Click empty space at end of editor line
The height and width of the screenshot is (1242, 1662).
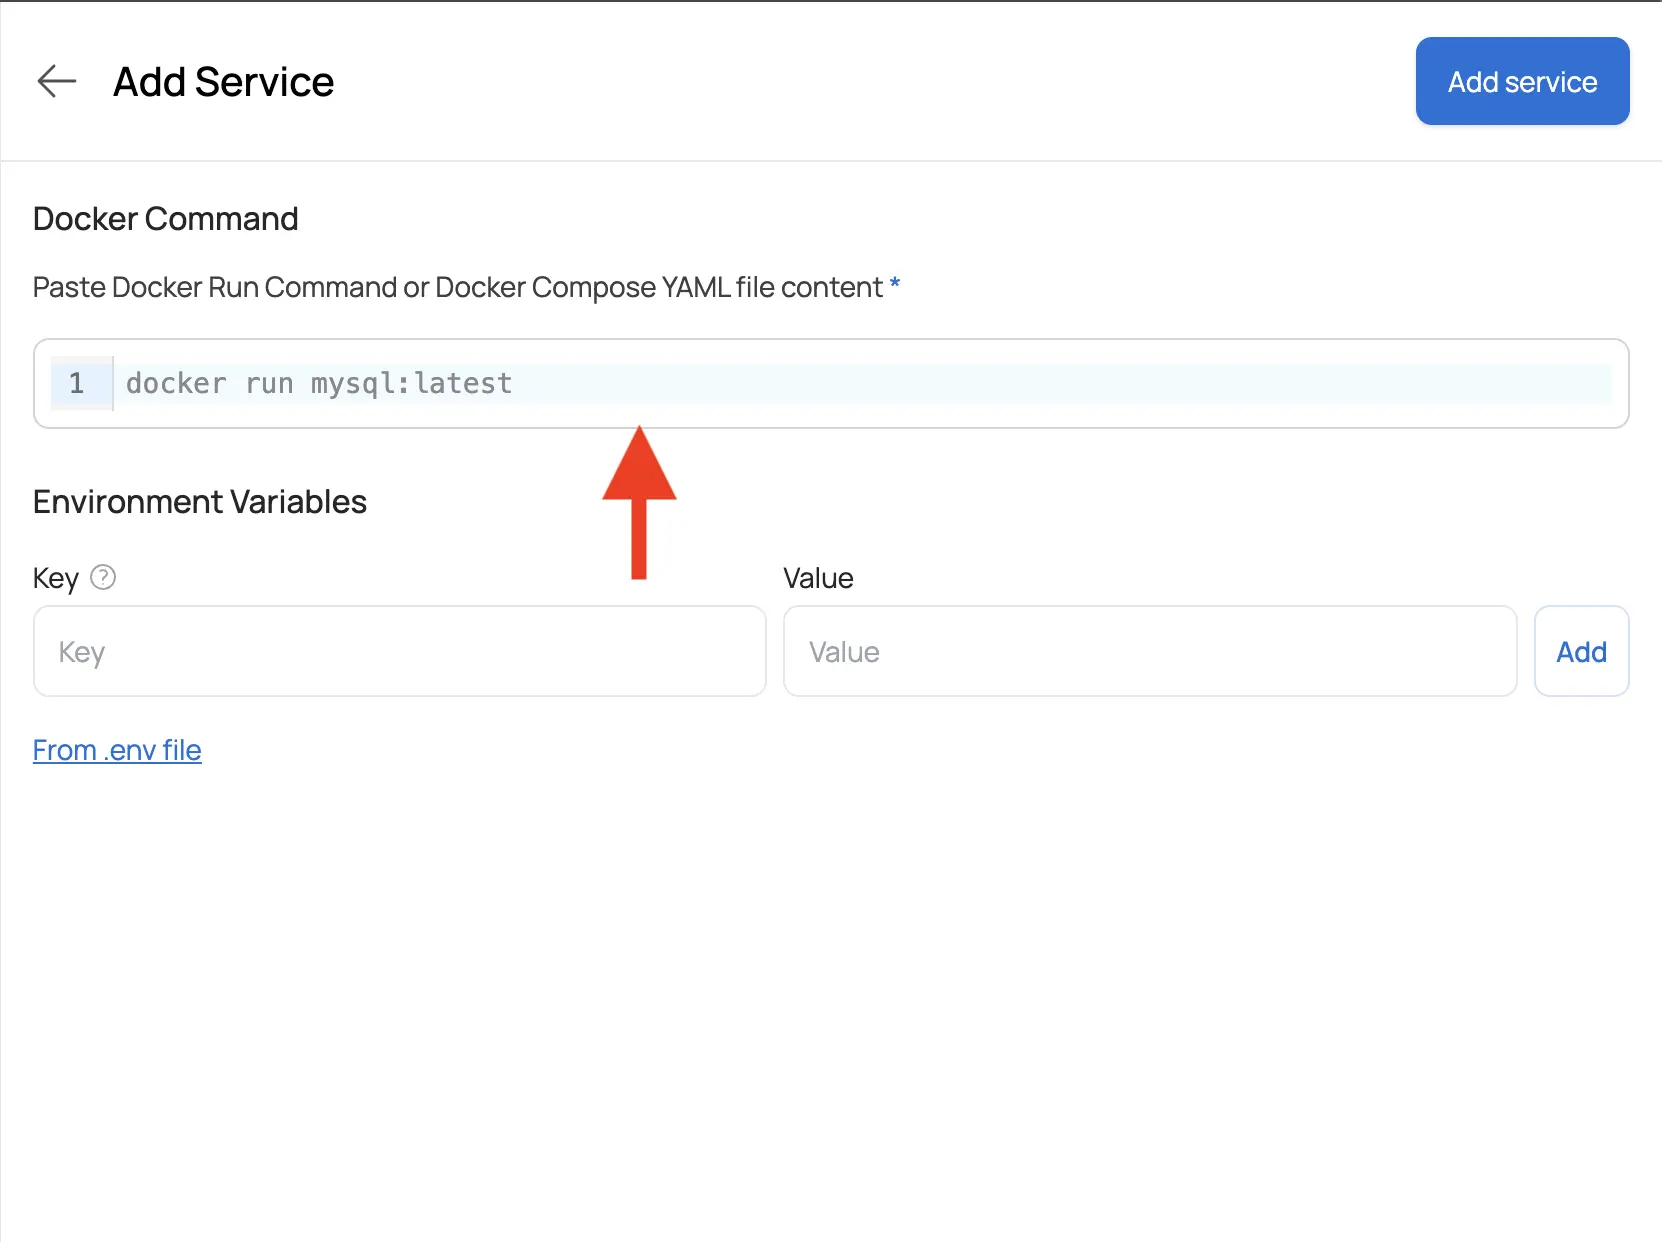click(1100, 383)
